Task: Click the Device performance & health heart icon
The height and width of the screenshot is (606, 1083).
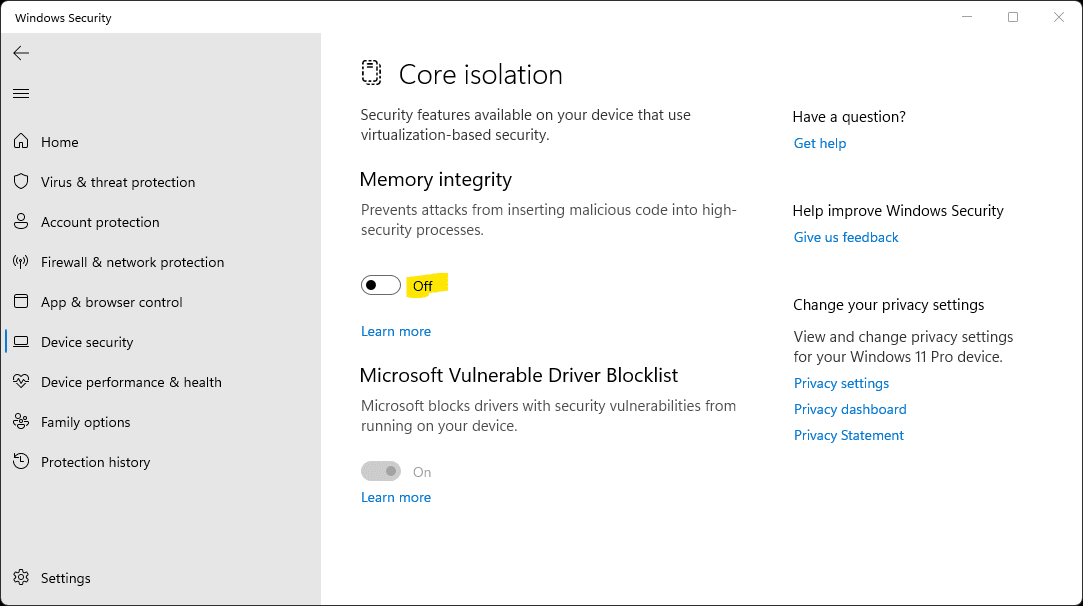Action: pyautogui.click(x=20, y=382)
